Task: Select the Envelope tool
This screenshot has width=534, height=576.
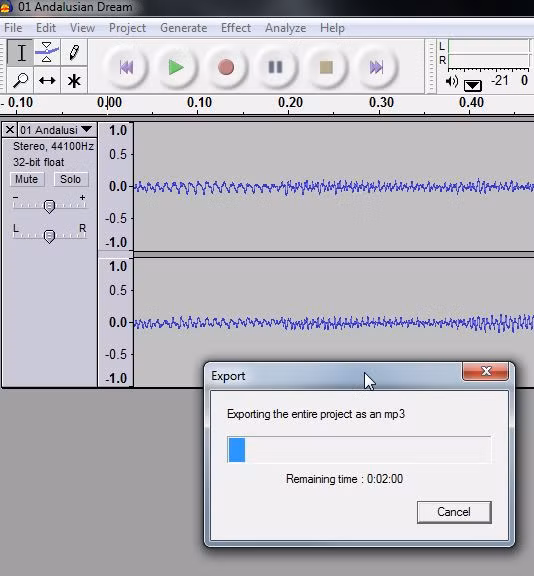Action: click(47, 53)
